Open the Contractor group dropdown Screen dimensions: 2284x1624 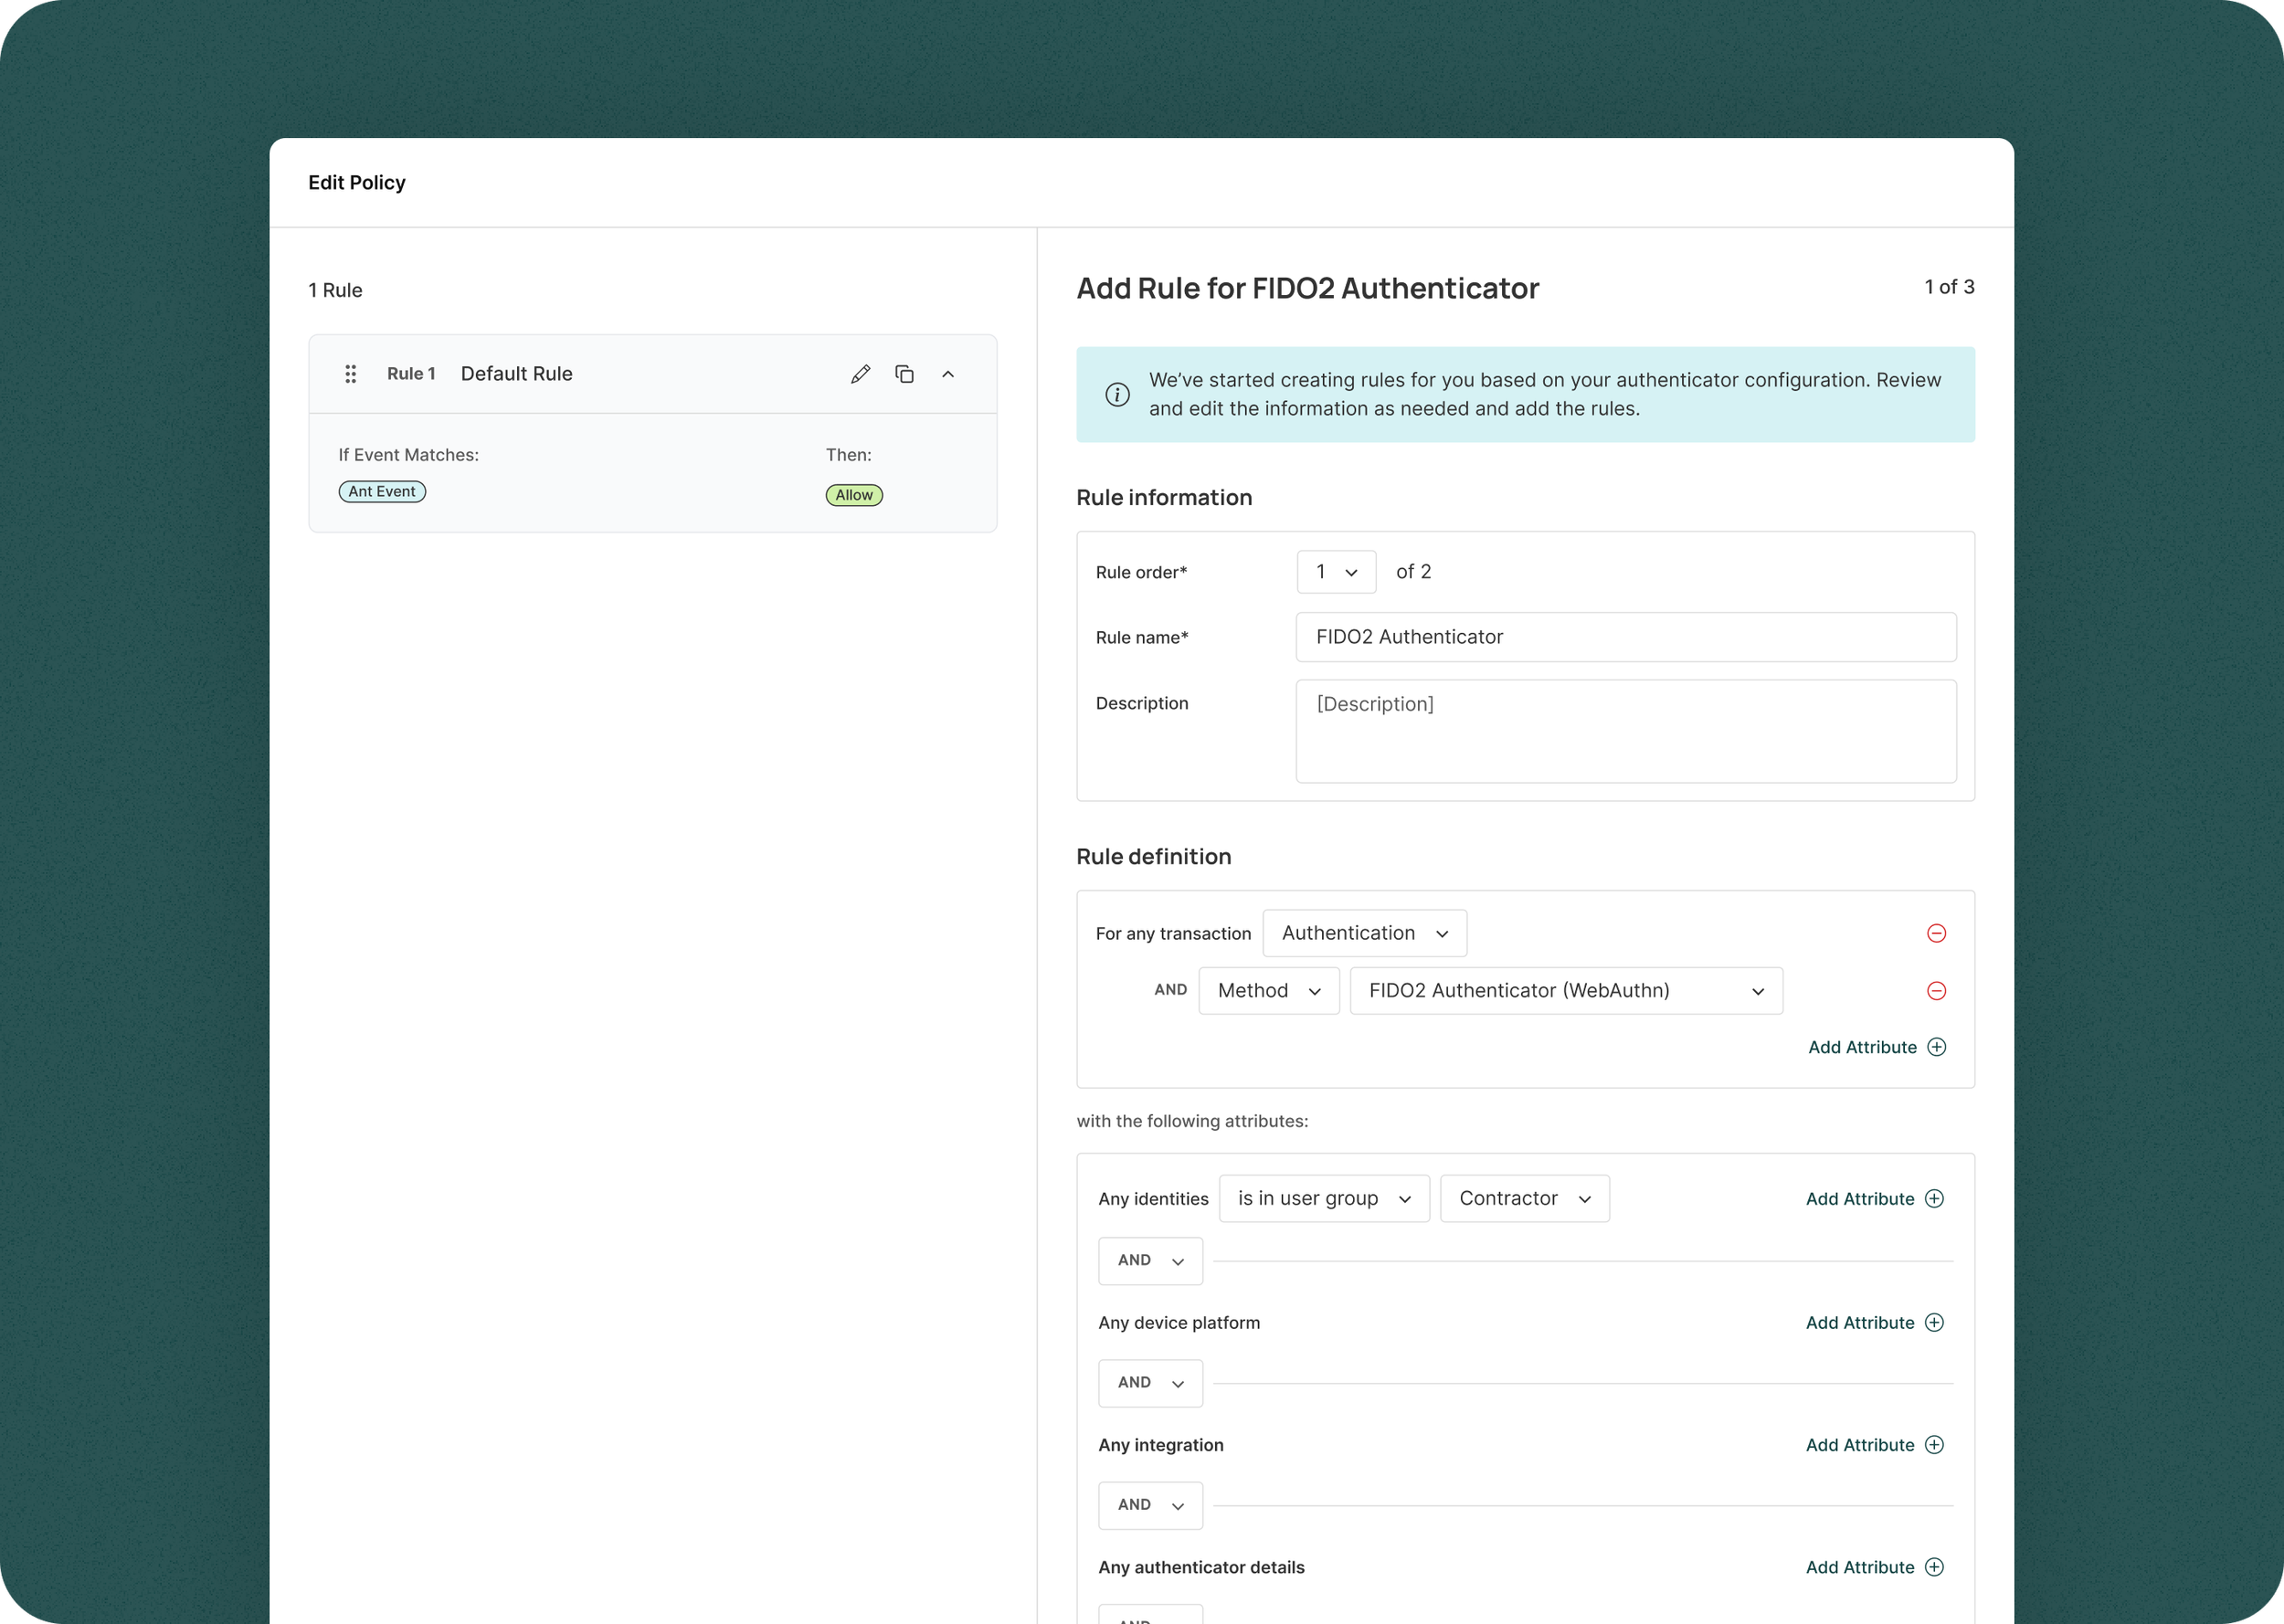coord(1524,1199)
